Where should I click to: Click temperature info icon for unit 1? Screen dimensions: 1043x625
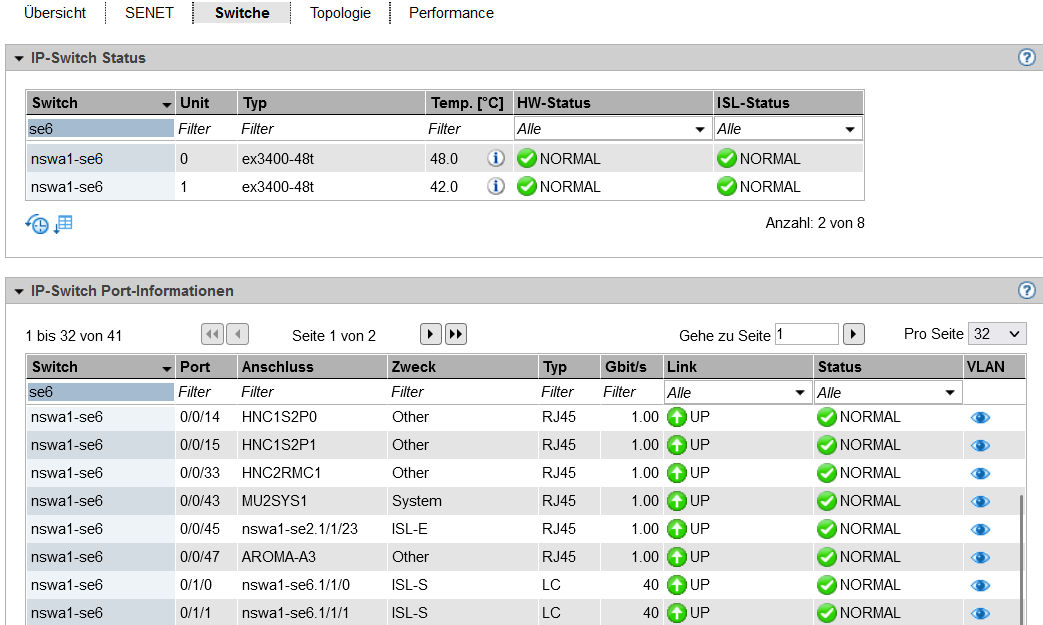[496, 187]
